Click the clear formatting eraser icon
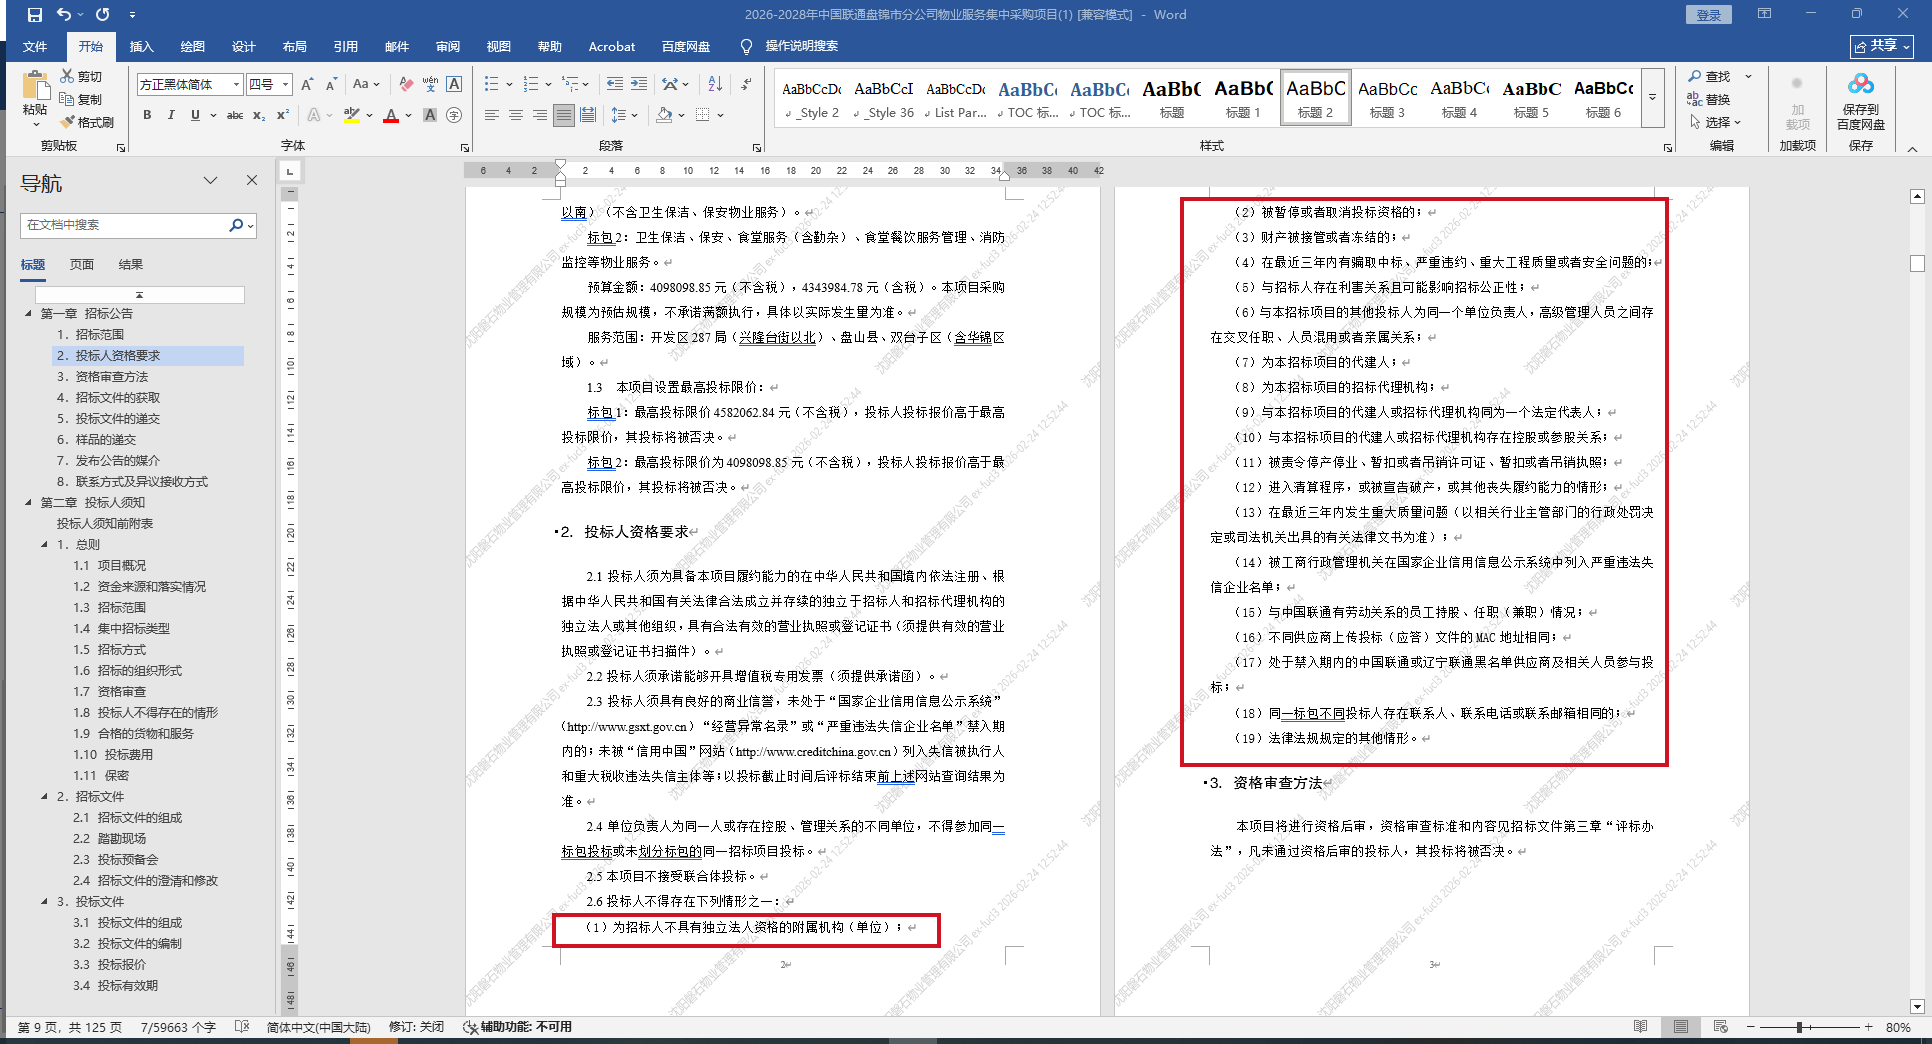This screenshot has width=1932, height=1044. click(405, 84)
